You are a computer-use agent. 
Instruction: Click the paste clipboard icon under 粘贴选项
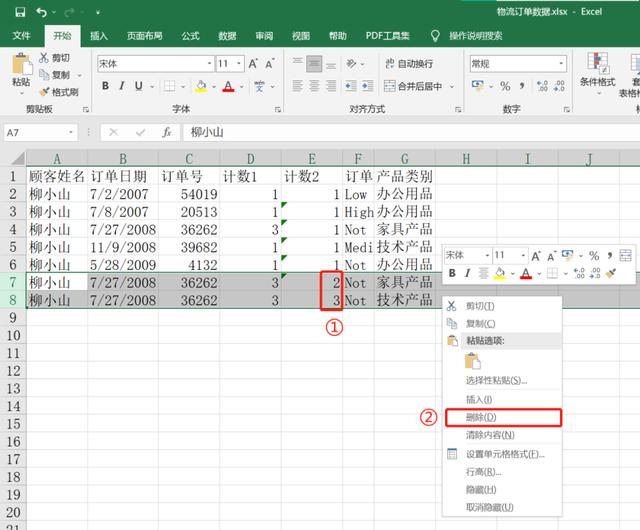click(x=473, y=361)
